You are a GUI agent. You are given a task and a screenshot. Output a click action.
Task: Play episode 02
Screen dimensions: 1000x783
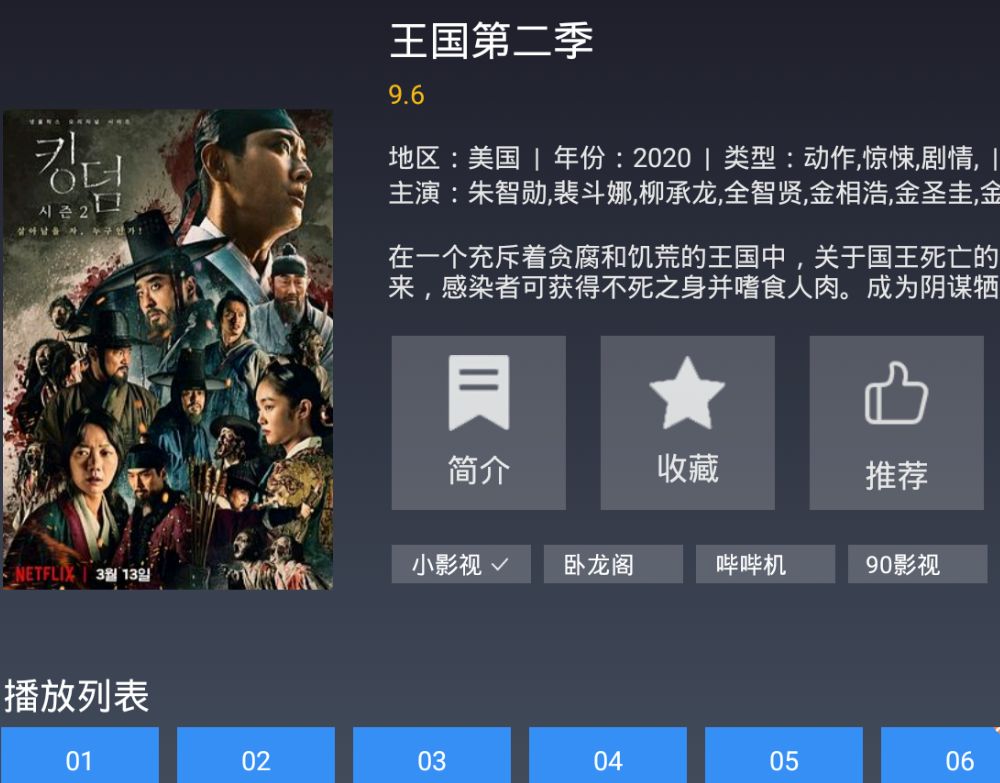(x=256, y=755)
